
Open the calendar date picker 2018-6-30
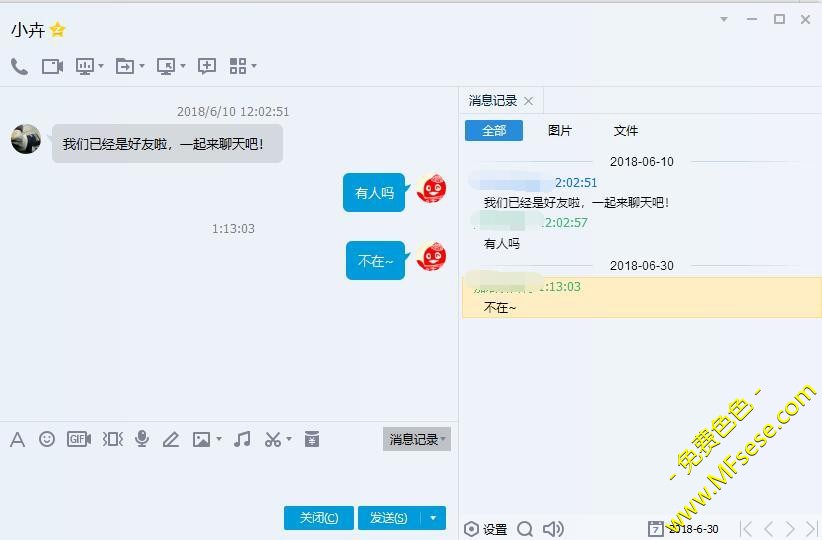[683, 528]
